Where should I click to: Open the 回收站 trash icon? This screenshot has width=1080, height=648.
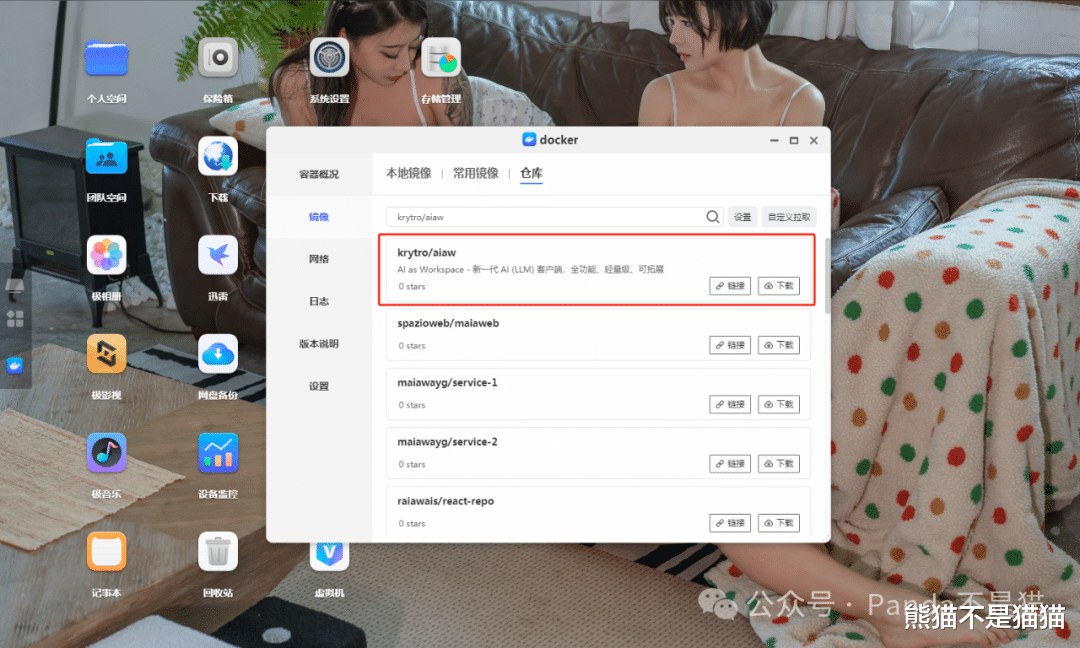tap(218, 552)
